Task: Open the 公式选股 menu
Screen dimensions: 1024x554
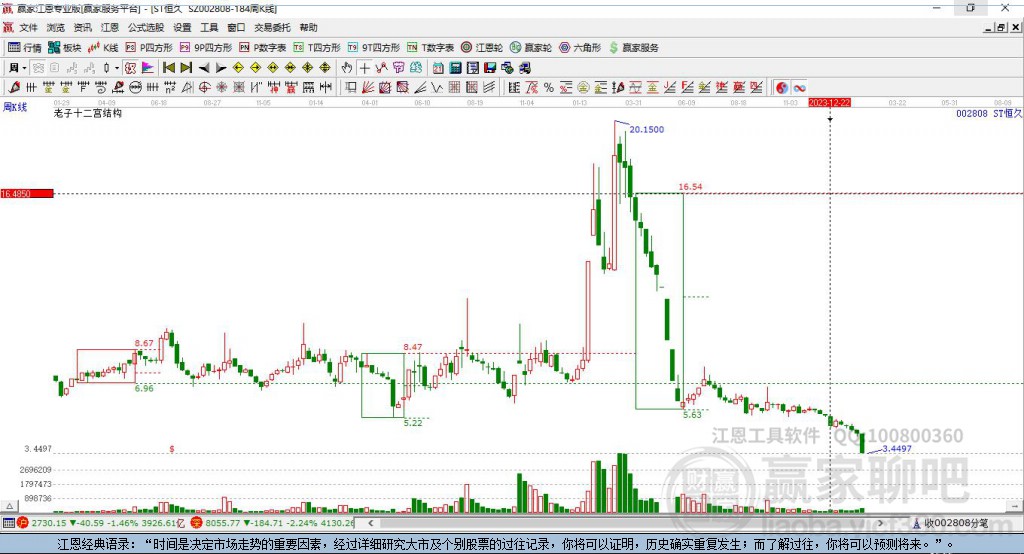Action: click(146, 27)
